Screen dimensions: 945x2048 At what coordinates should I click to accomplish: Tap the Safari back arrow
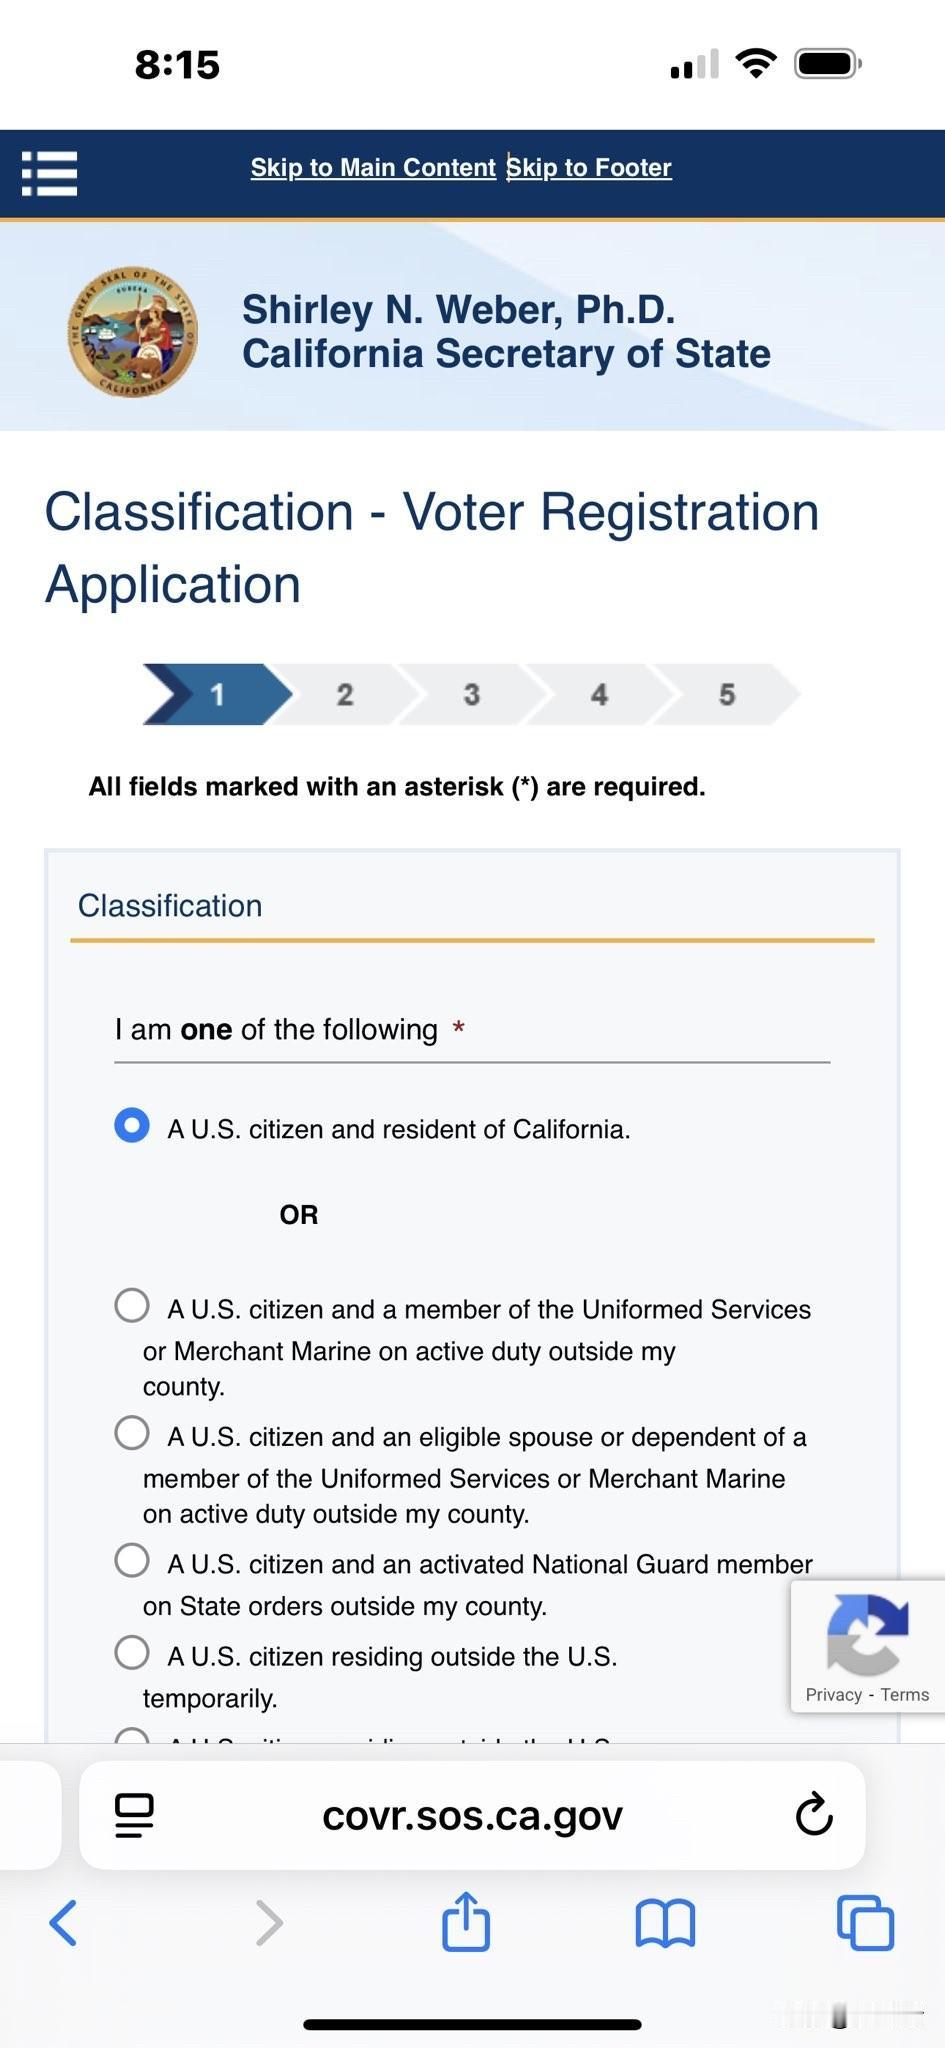pyautogui.click(x=63, y=1922)
